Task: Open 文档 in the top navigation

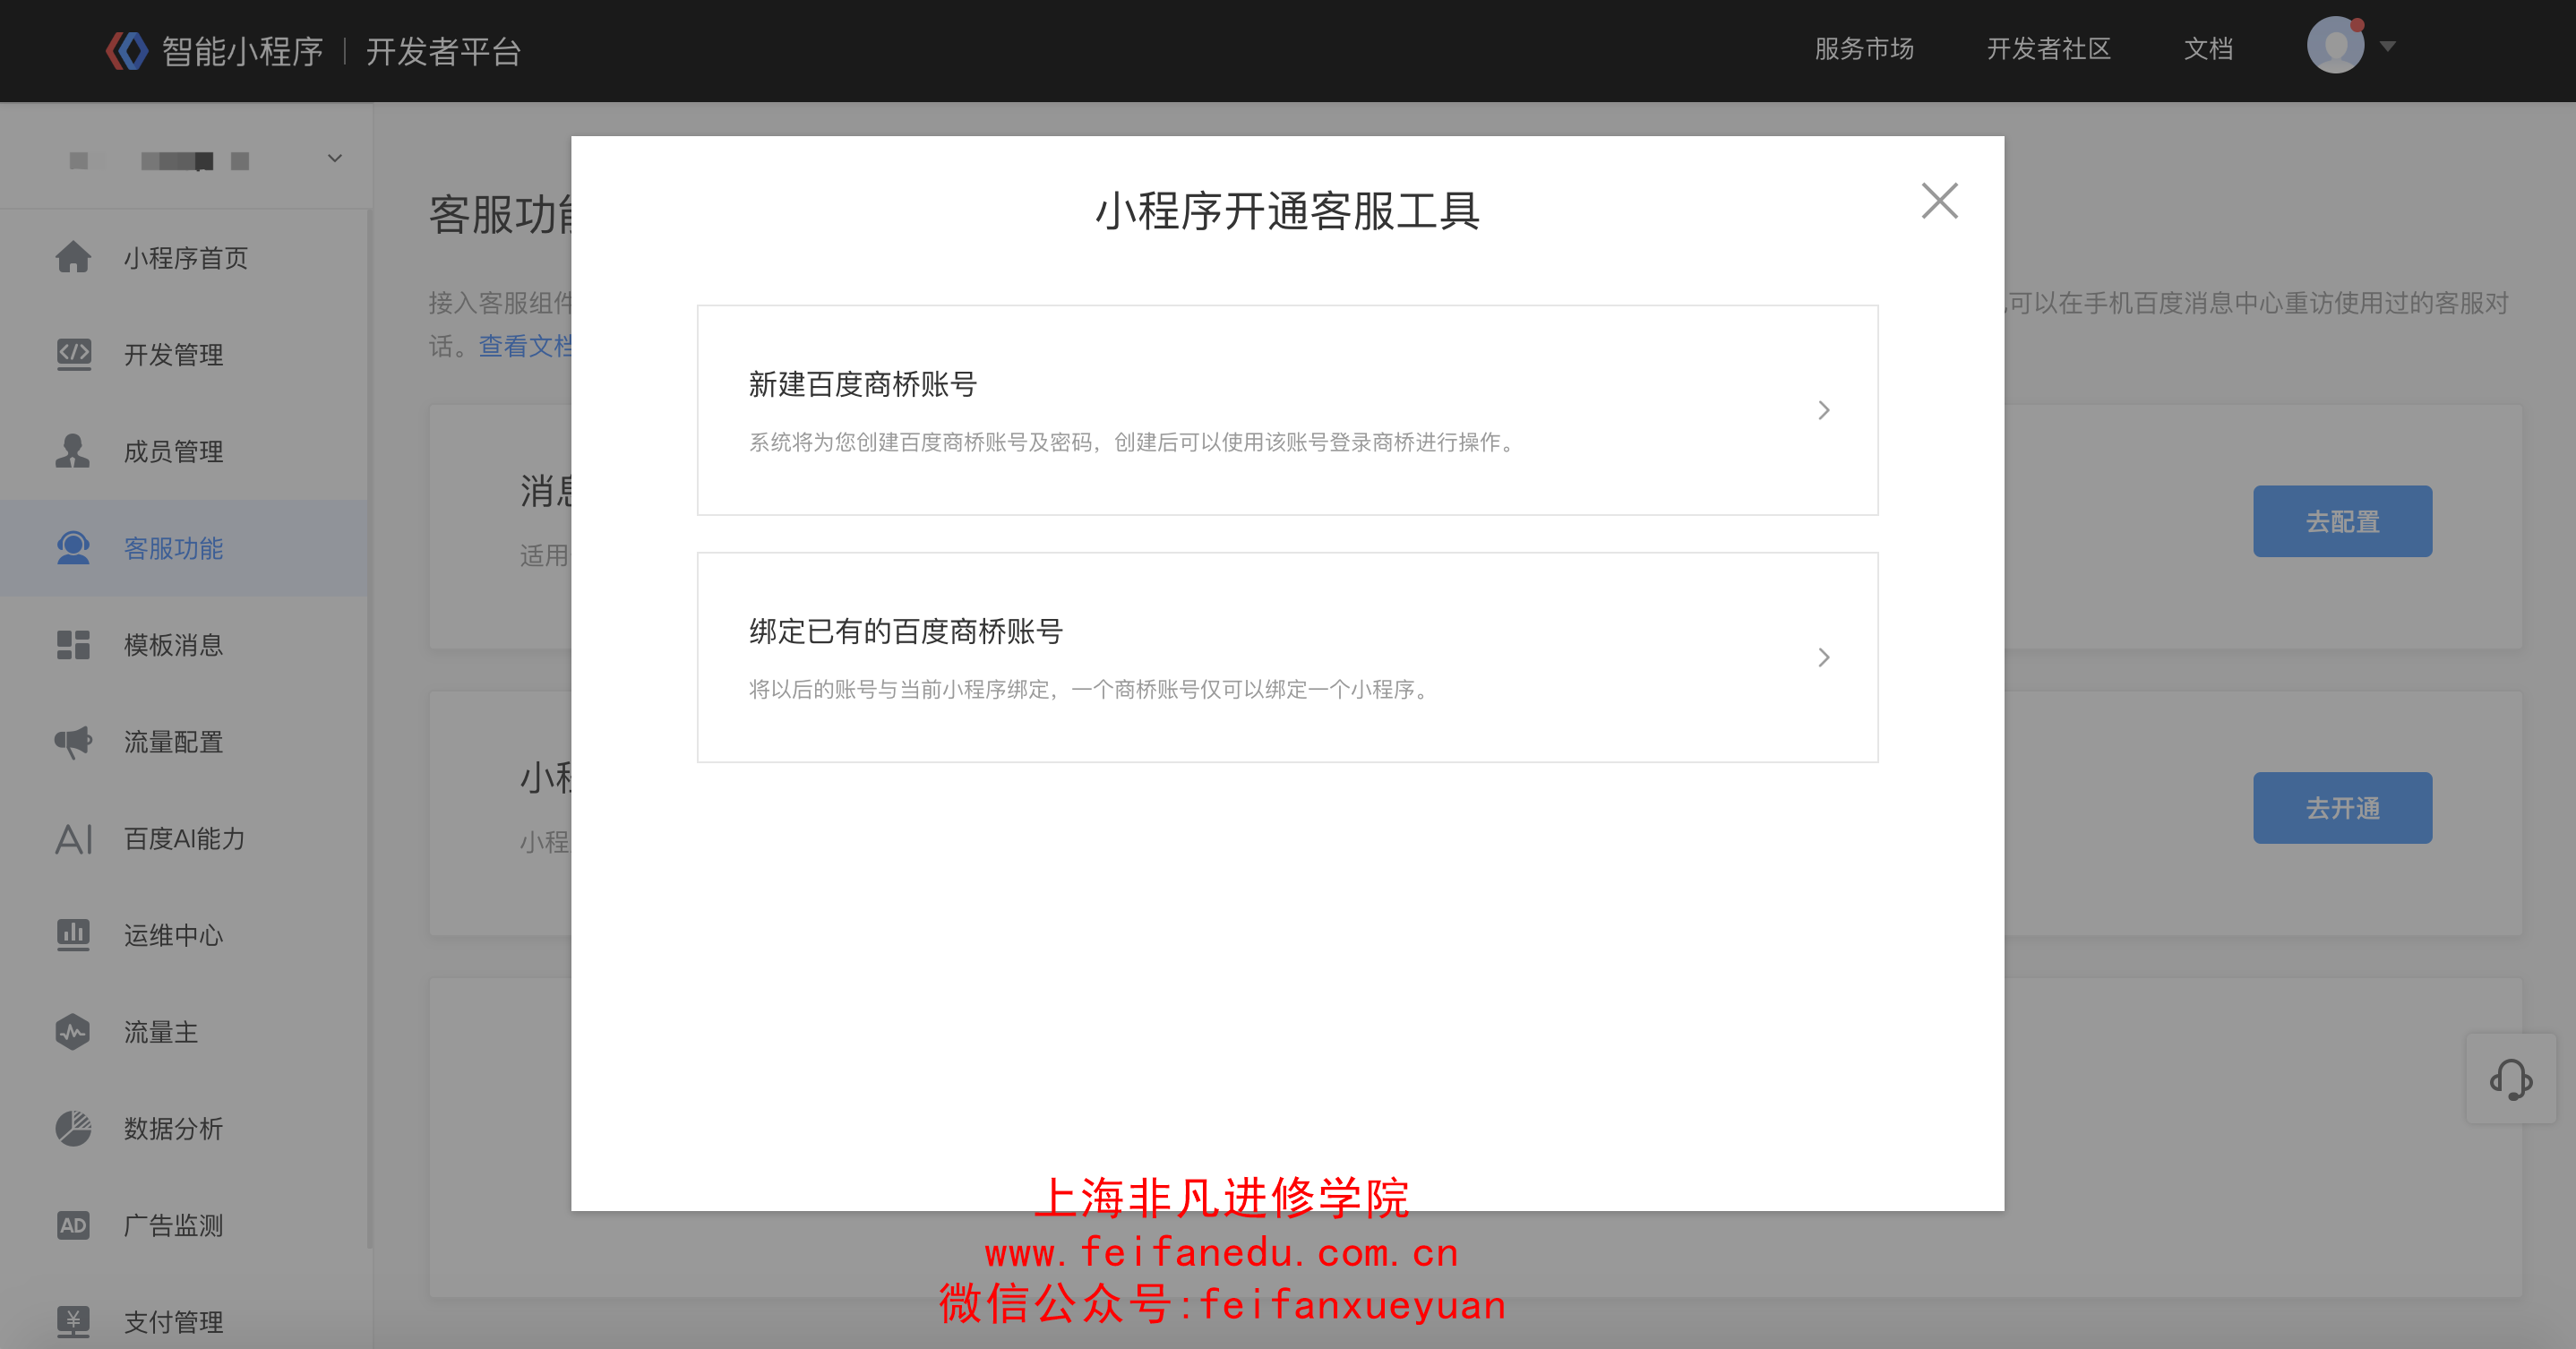Action: coord(2208,48)
